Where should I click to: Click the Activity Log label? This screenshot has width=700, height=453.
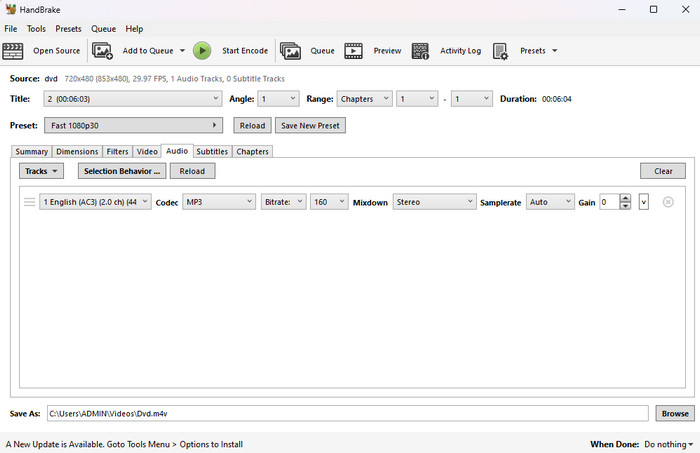(461, 51)
